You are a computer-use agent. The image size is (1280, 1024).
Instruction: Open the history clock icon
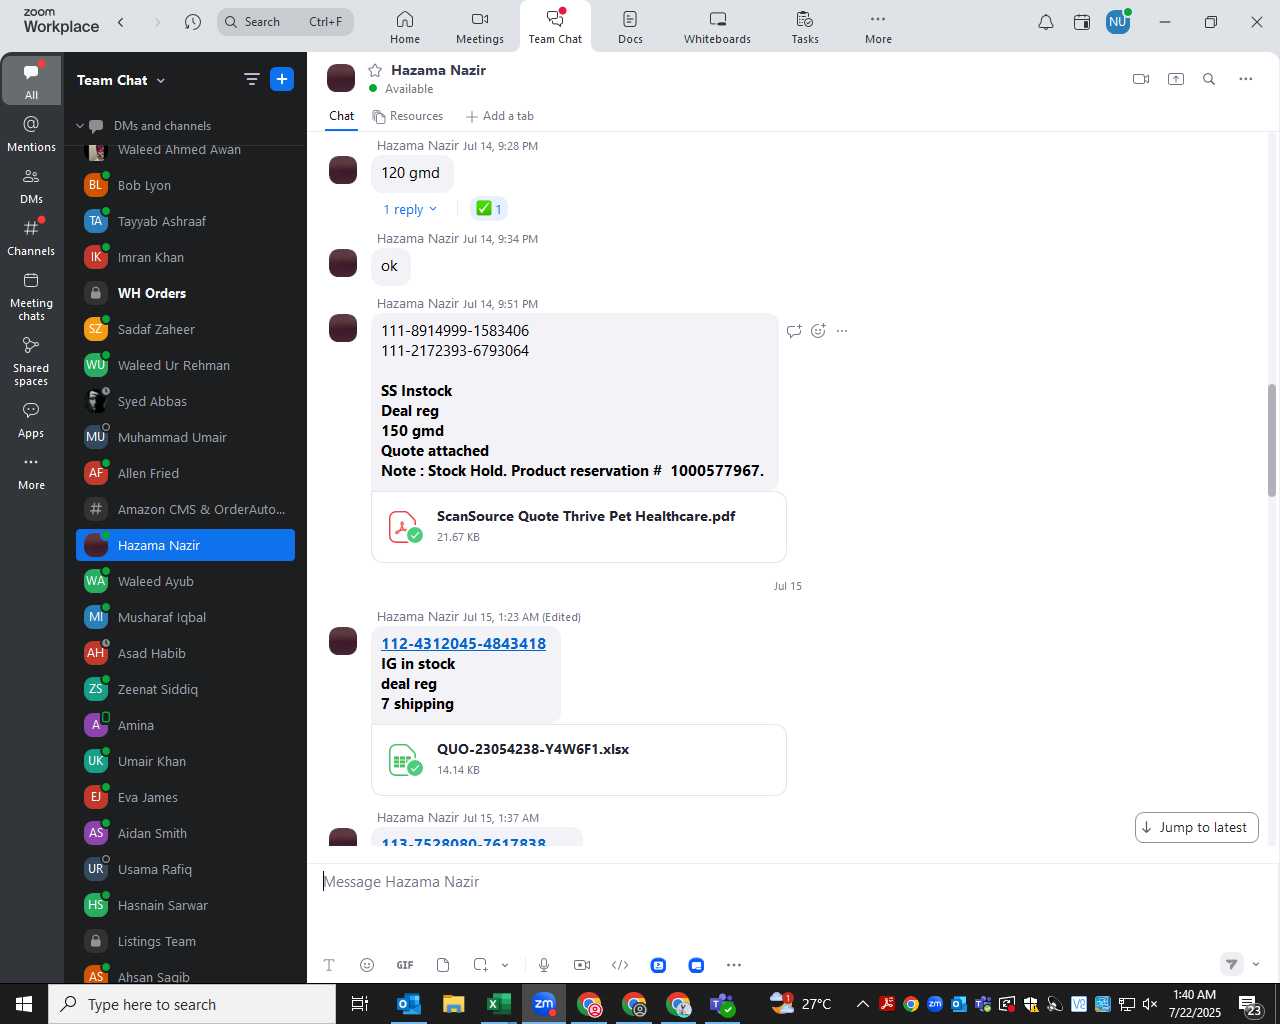(x=193, y=22)
